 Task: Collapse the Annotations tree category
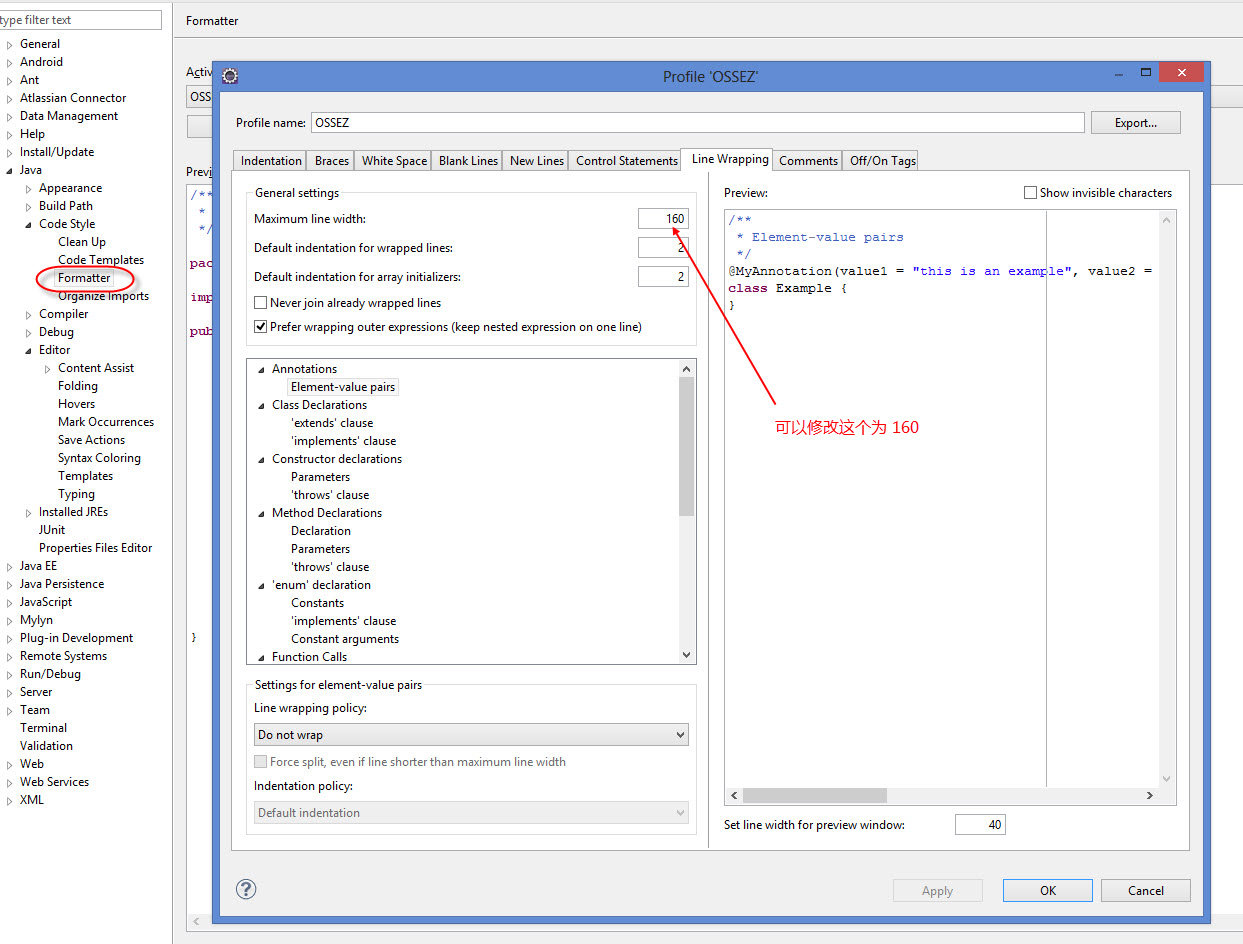262,370
